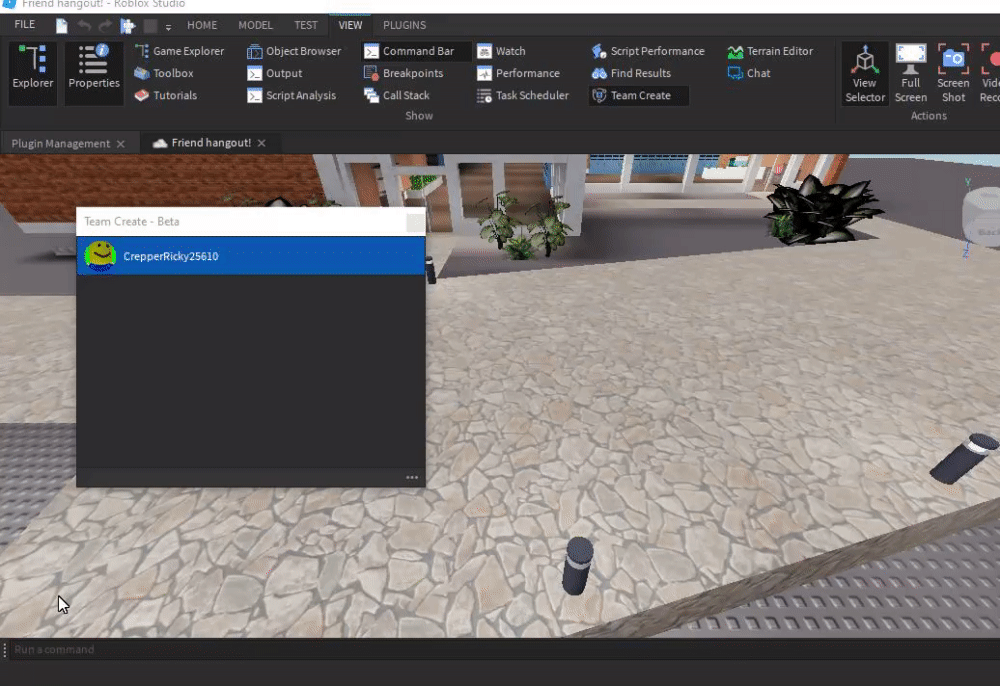Switch to the TEST ribbon tab

click(x=305, y=26)
